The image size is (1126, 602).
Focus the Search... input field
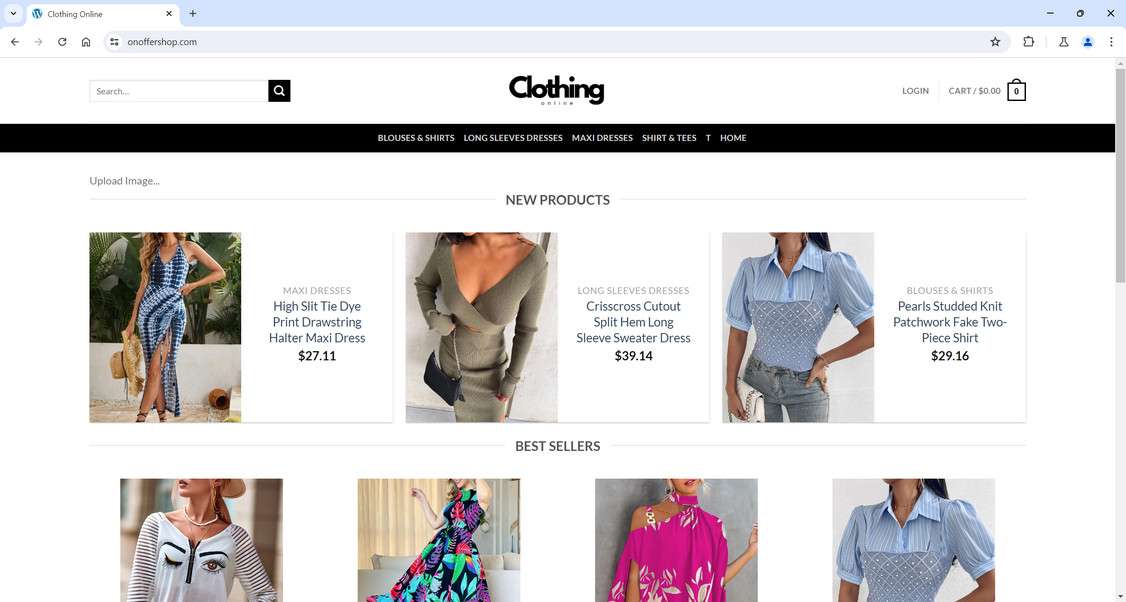pyautogui.click(x=179, y=91)
